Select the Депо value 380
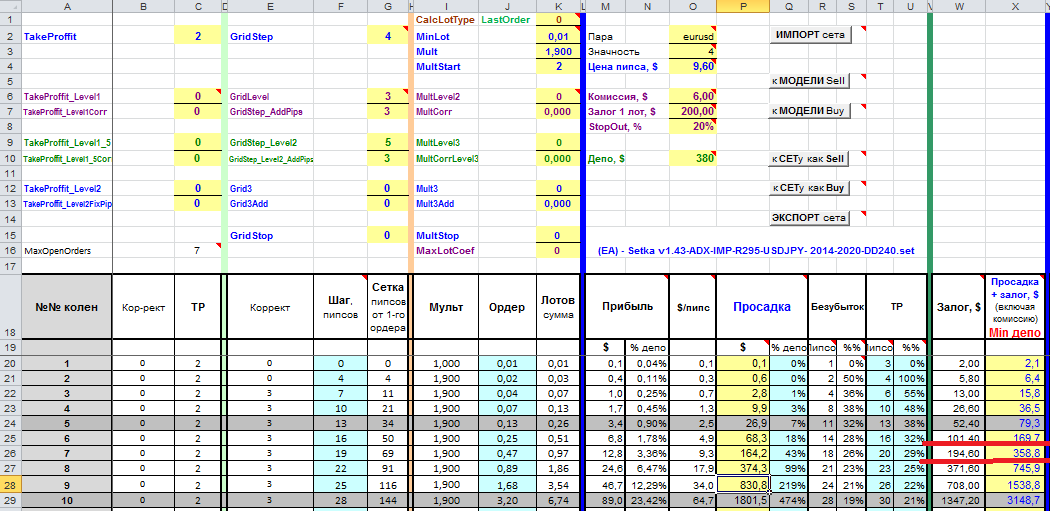 click(x=692, y=159)
